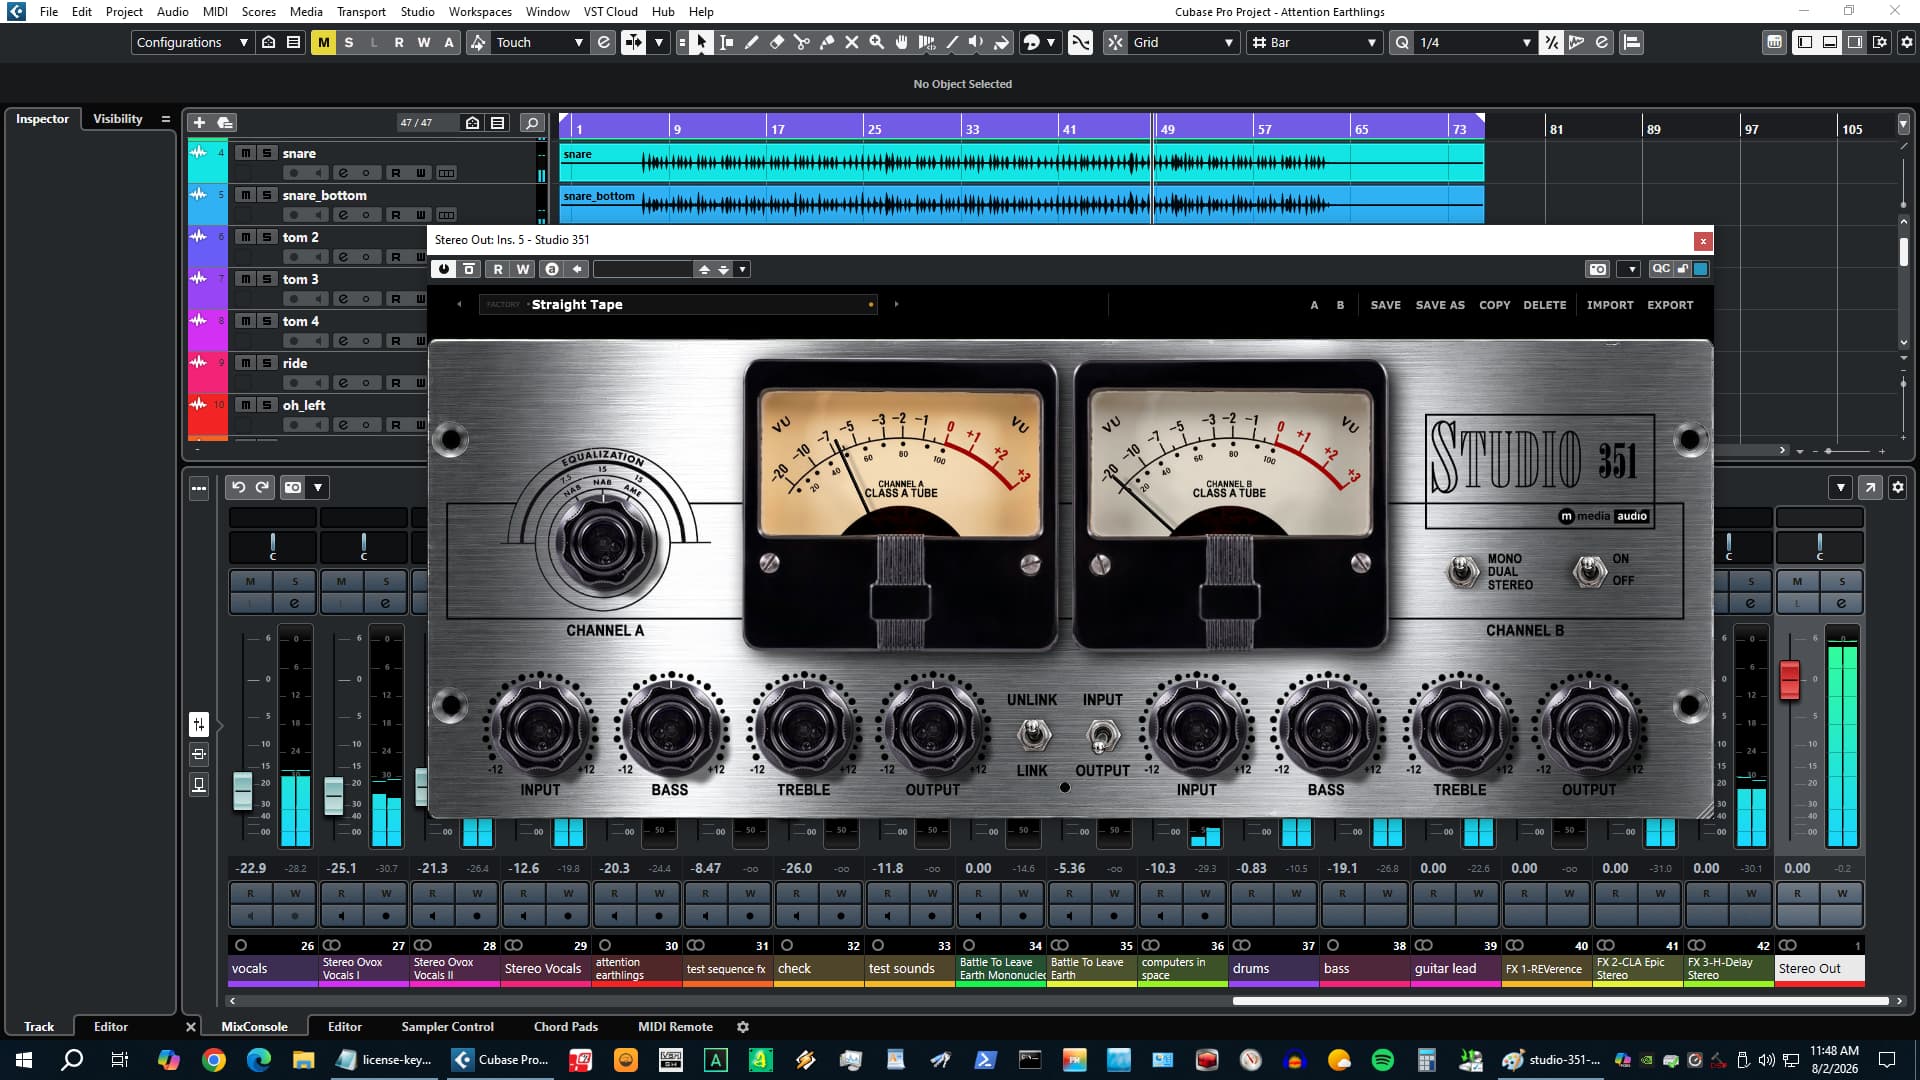
Task: Switch to the Chord Pads tab
Action: (566, 1026)
